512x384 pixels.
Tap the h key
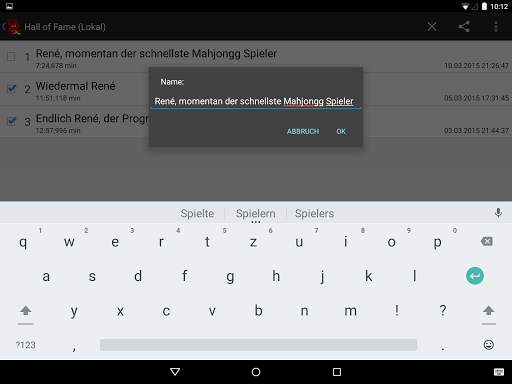point(276,276)
